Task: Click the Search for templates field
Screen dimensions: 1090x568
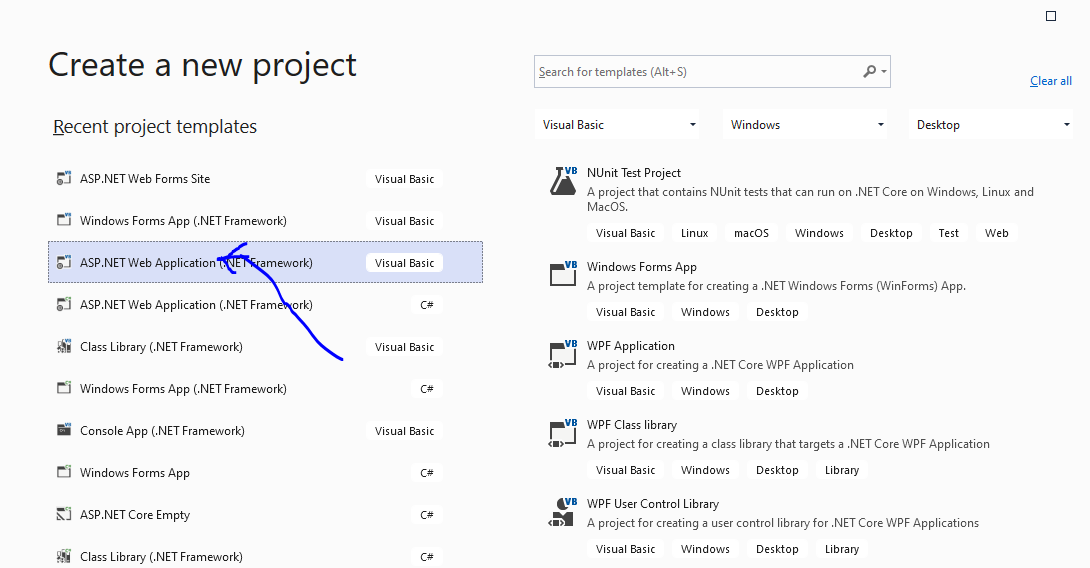Action: 712,72
